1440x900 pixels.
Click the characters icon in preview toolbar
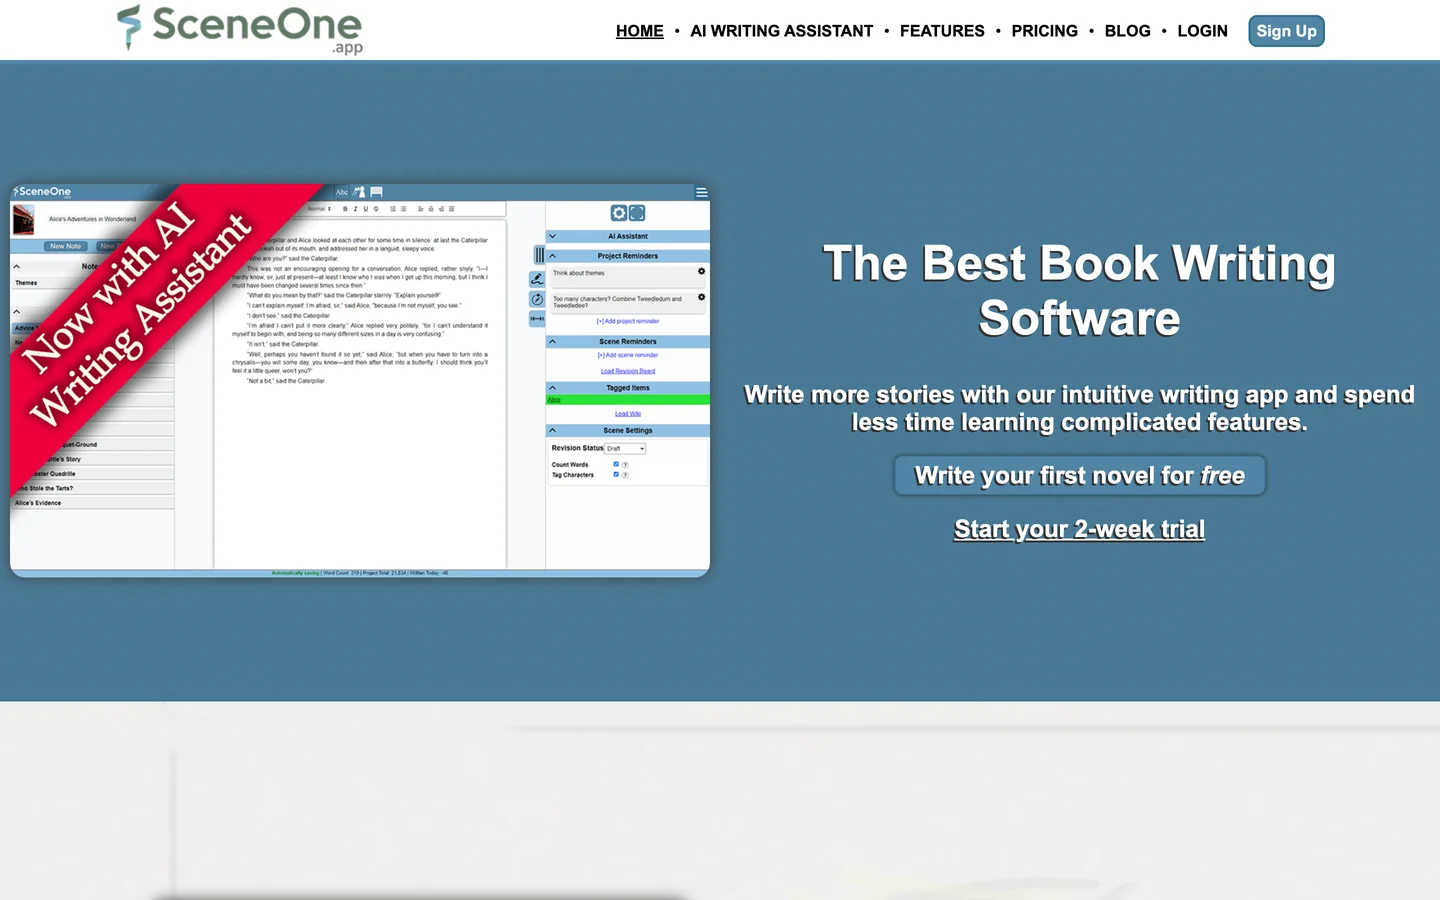click(x=359, y=192)
